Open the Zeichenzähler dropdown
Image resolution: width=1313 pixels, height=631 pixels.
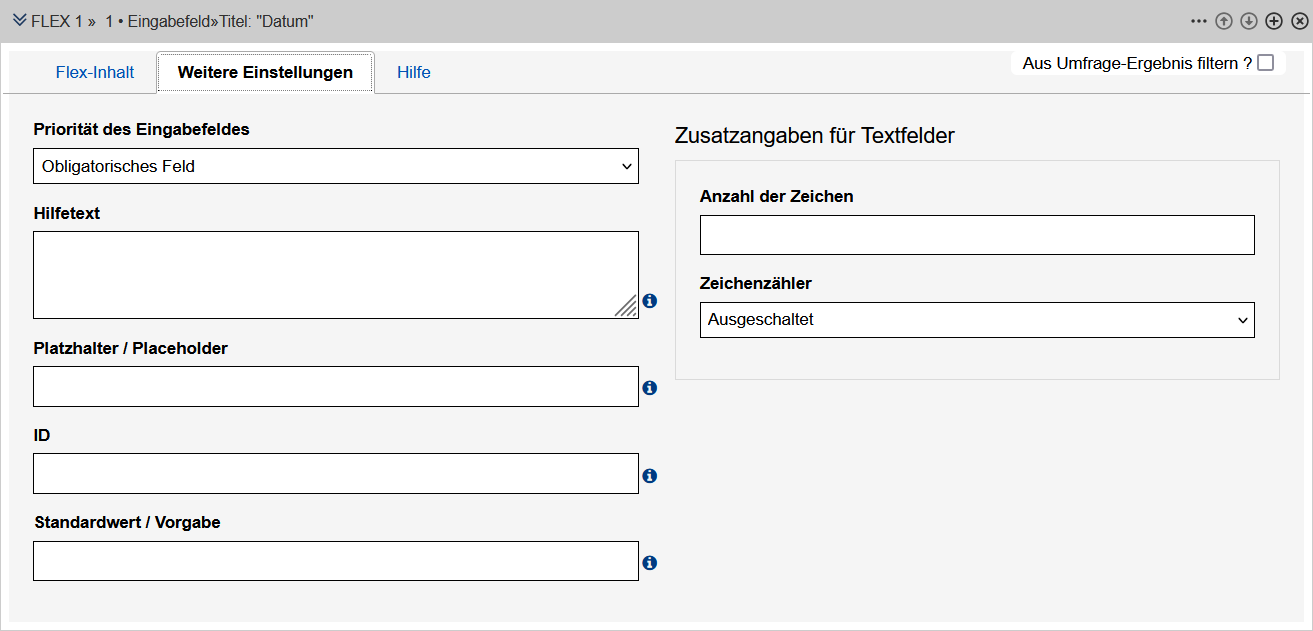pos(976,320)
